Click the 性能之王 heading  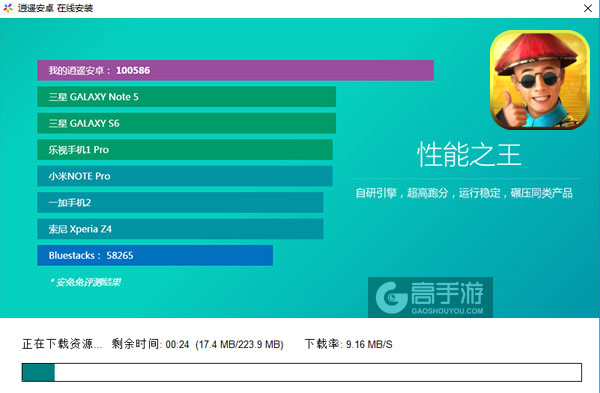[x=469, y=155]
